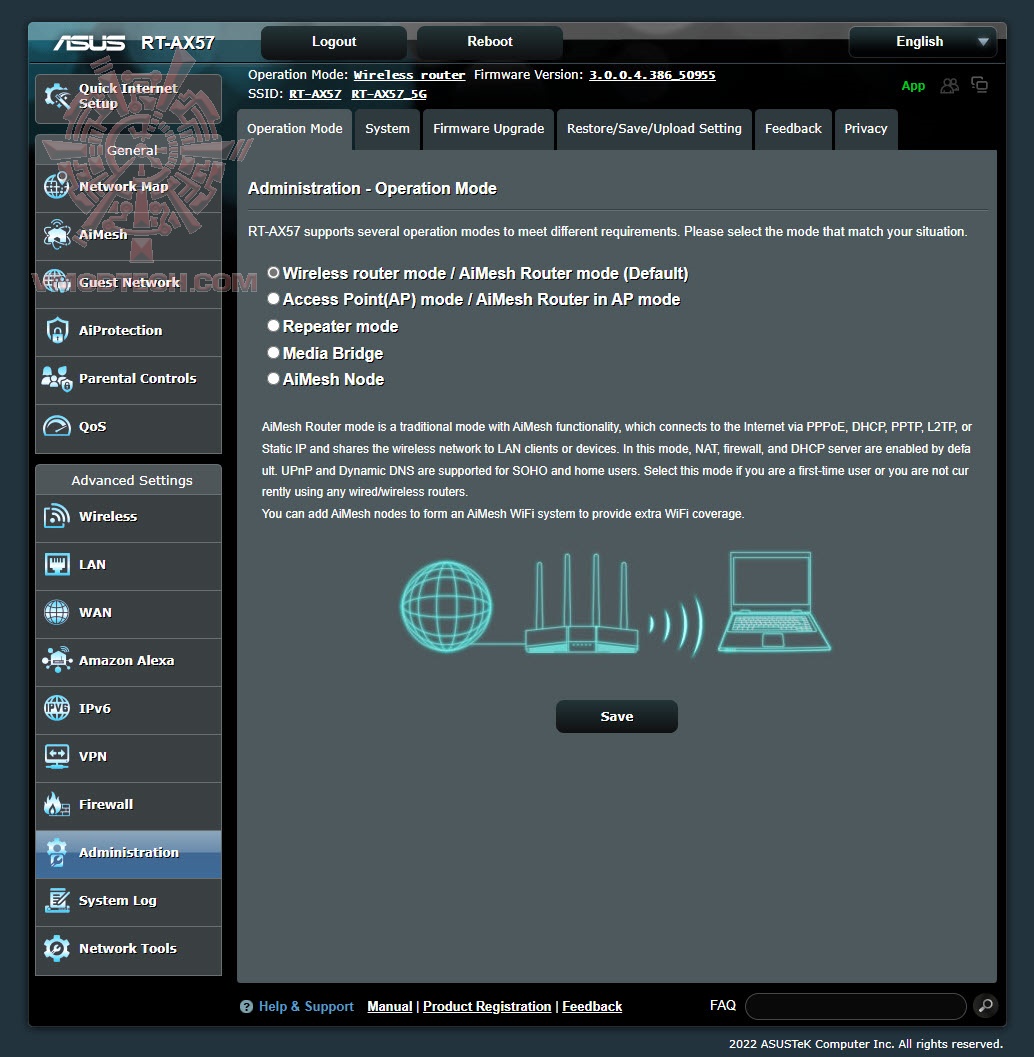The image size is (1034, 1057).
Task: Open the Wireless router operation mode link
Action: pyautogui.click(x=409, y=75)
